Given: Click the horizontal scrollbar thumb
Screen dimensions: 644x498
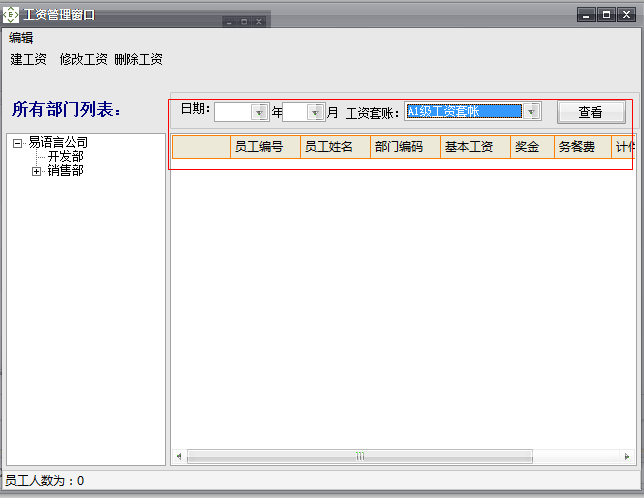Looking at the screenshot, I should (360, 456).
